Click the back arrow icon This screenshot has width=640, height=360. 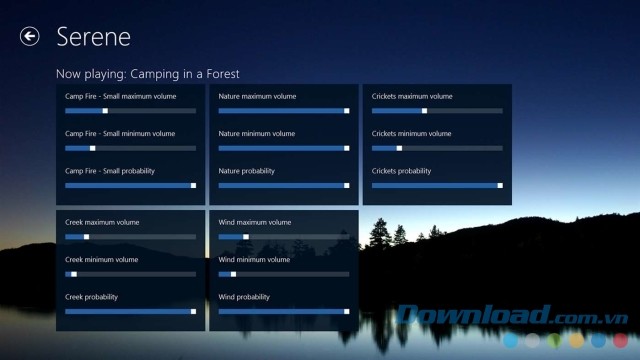point(30,36)
